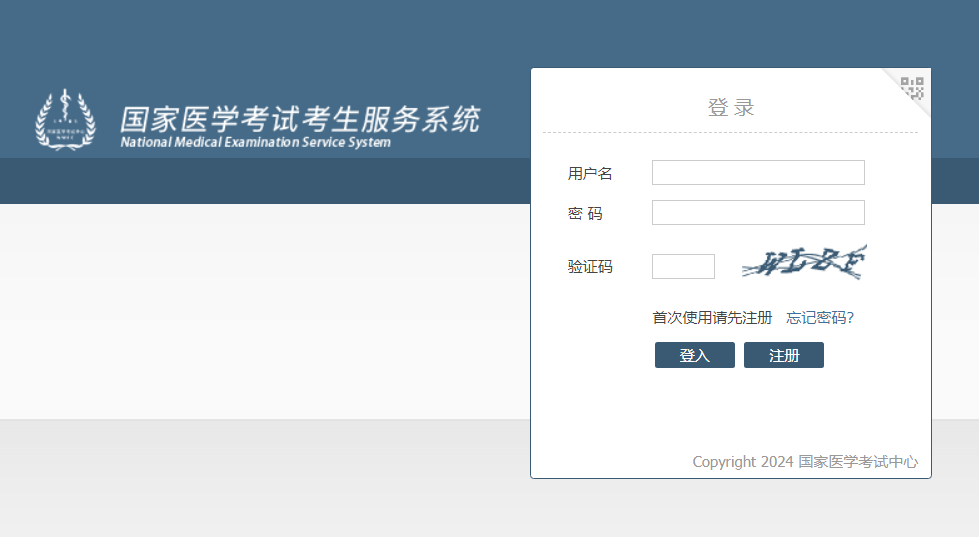
Task: Click the 验证码 field label
Action: pyautogui.click(x=590, y=267)
